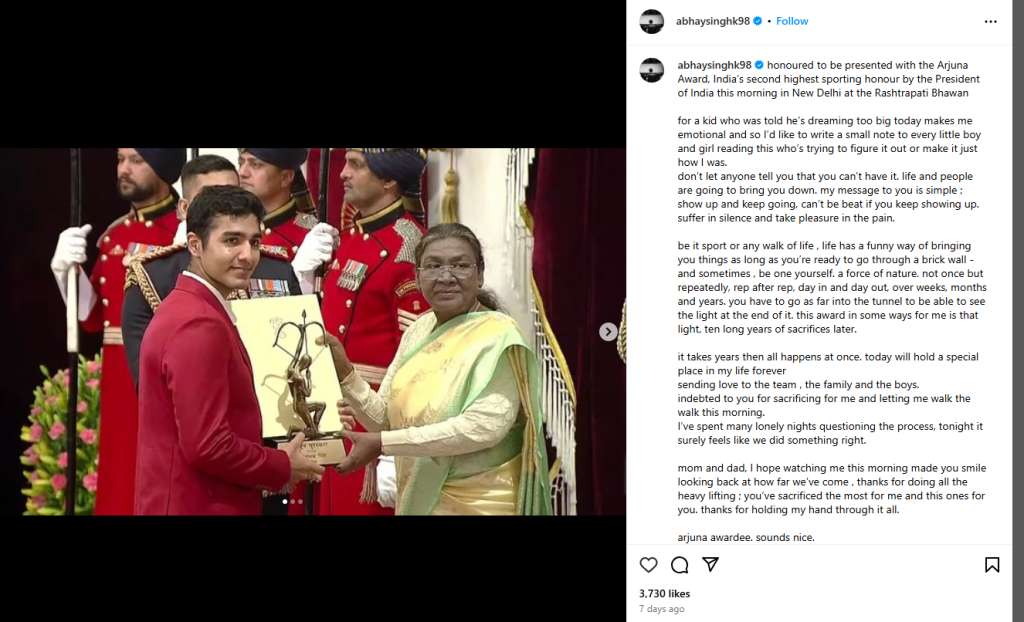Viewport: 1024px width, 622px height.
Task: Click the verified badge in the header
Action: click(758, 21)
